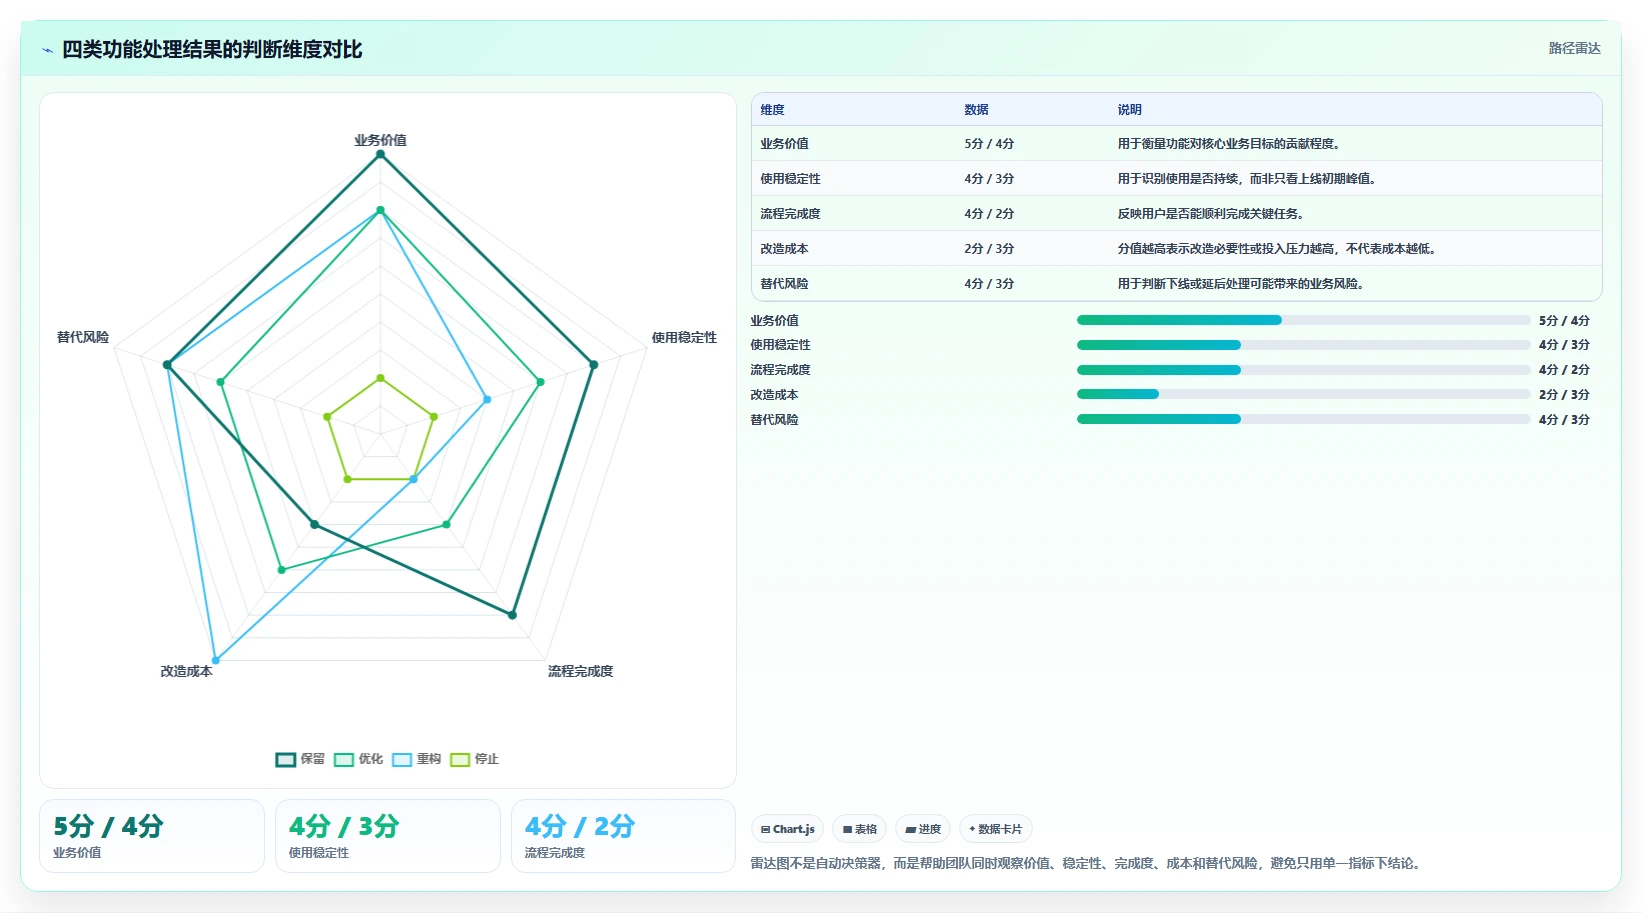This screenshot has height=913, width=1642.
Task: Open the 5分 / 4分 业务价值 data card
Action: click(152, 836)
